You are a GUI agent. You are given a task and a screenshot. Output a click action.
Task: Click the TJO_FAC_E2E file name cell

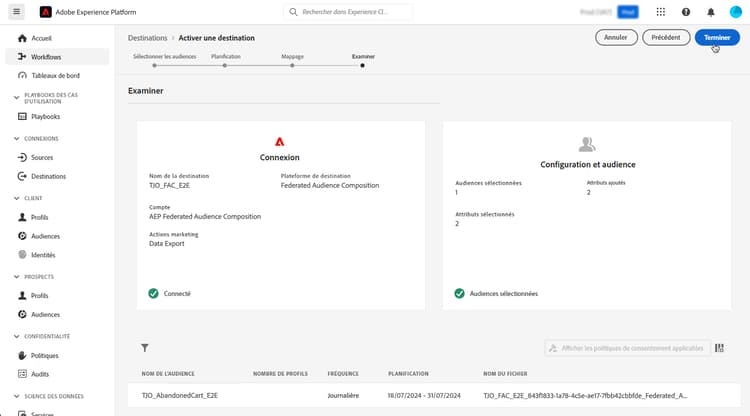click(585, 395)
